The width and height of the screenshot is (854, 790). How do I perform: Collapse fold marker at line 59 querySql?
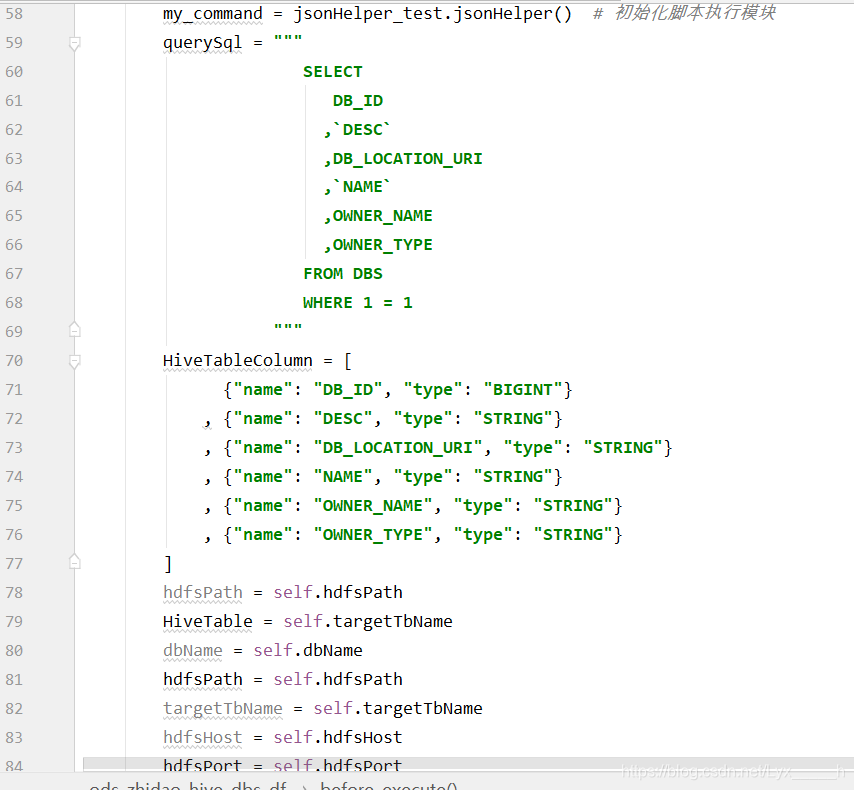click(x=75, y=43)
